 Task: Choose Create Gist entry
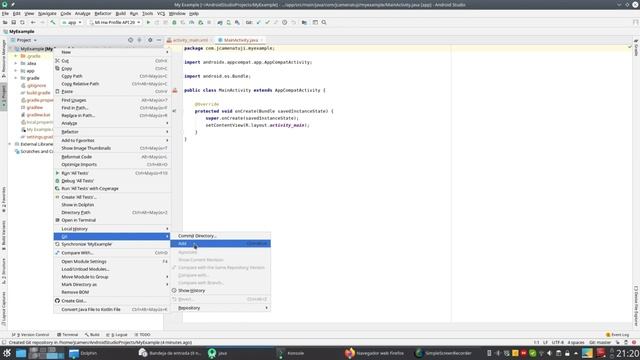(112, 301)
